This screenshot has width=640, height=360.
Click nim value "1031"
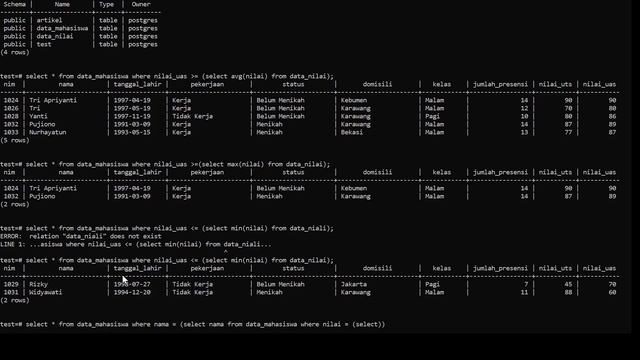point(11,292)
